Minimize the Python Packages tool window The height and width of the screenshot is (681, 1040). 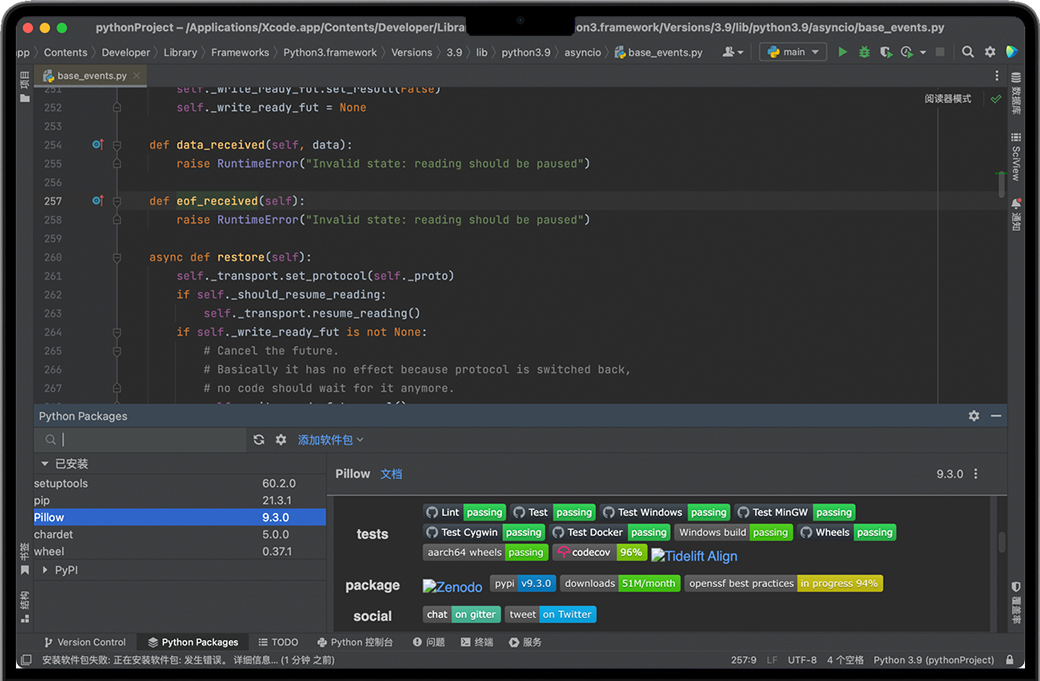(x=996, y=416)
